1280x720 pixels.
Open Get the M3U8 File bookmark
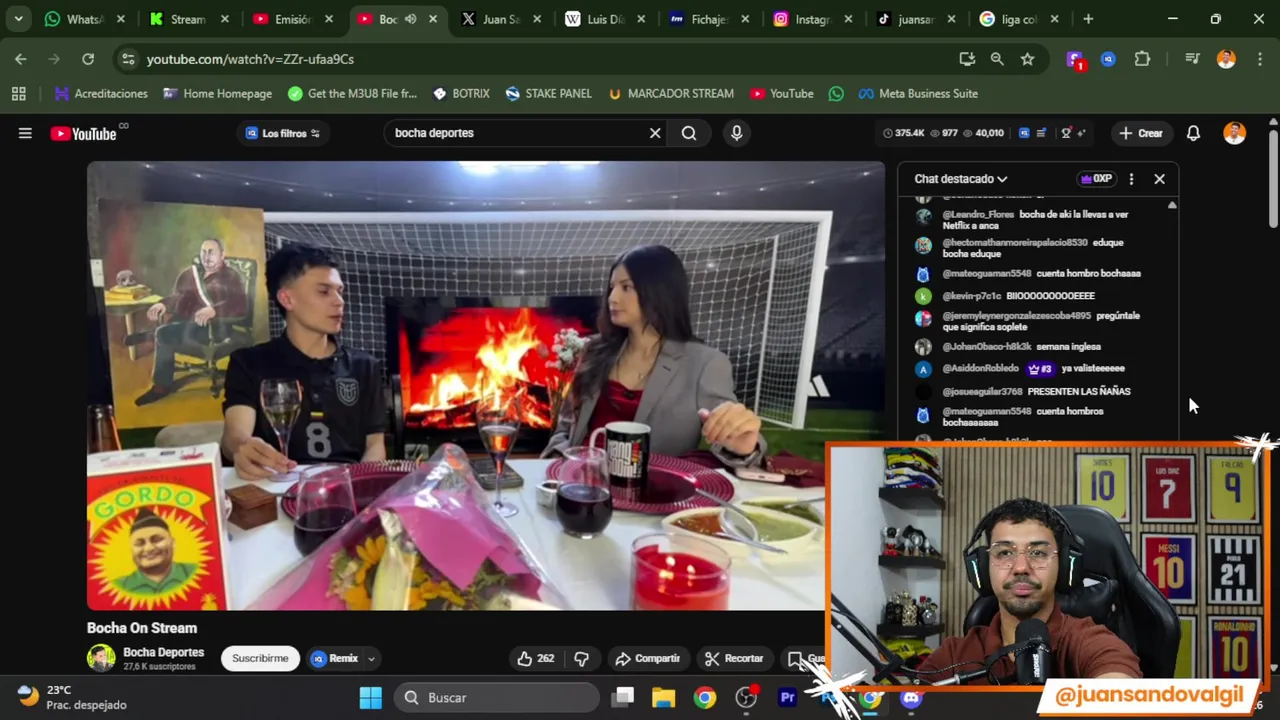(352, 94)
